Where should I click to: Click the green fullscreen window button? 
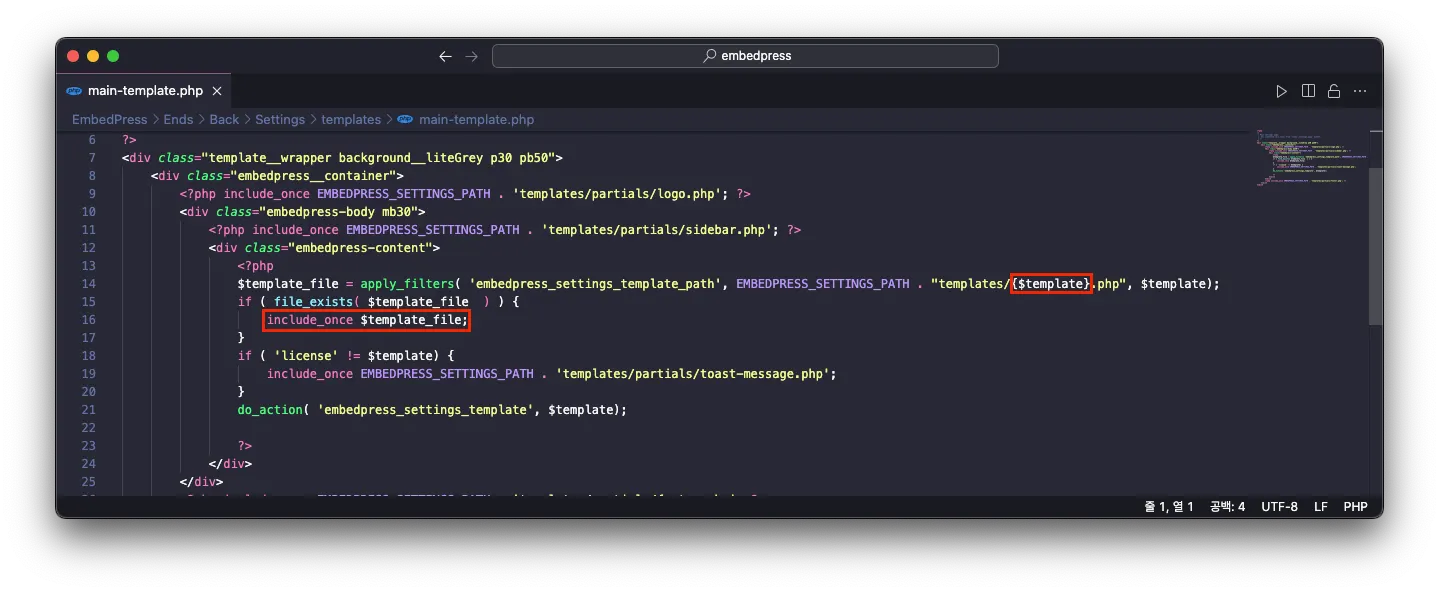(x=113, y=56)
